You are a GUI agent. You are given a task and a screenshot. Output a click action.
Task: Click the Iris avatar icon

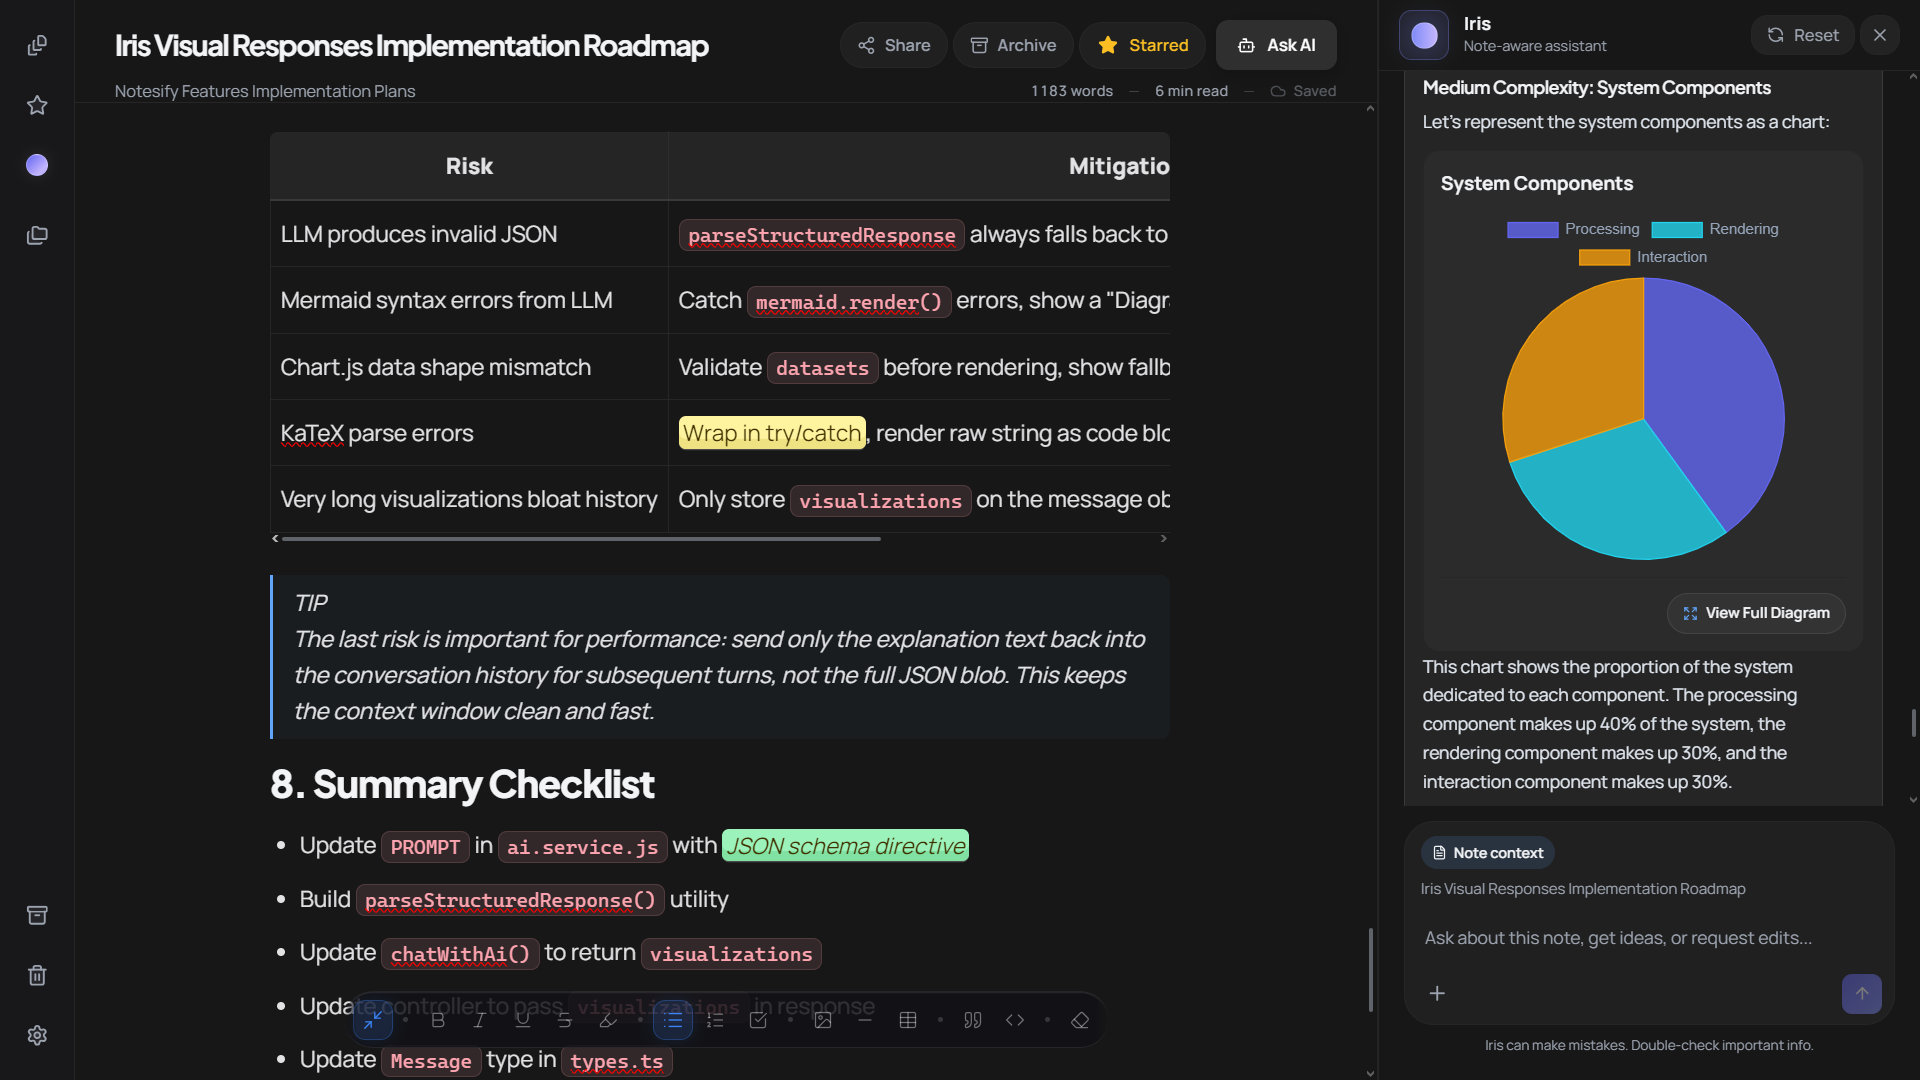tap(1424, 36)
